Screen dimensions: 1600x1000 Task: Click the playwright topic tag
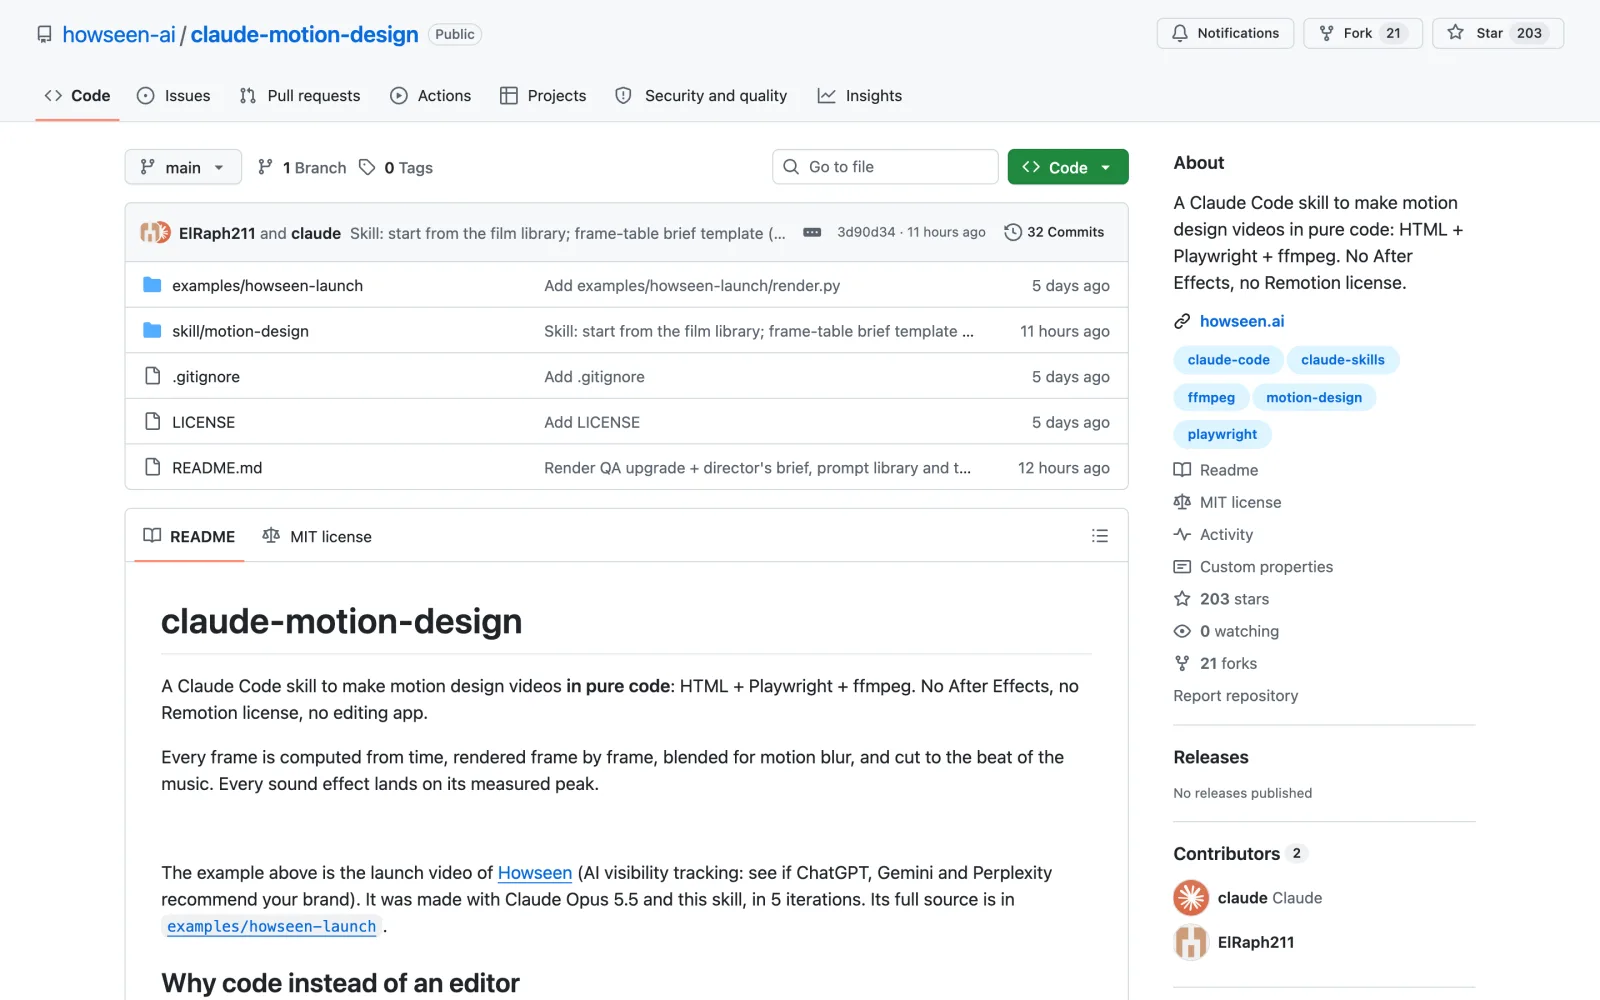tap(1222, 434)
